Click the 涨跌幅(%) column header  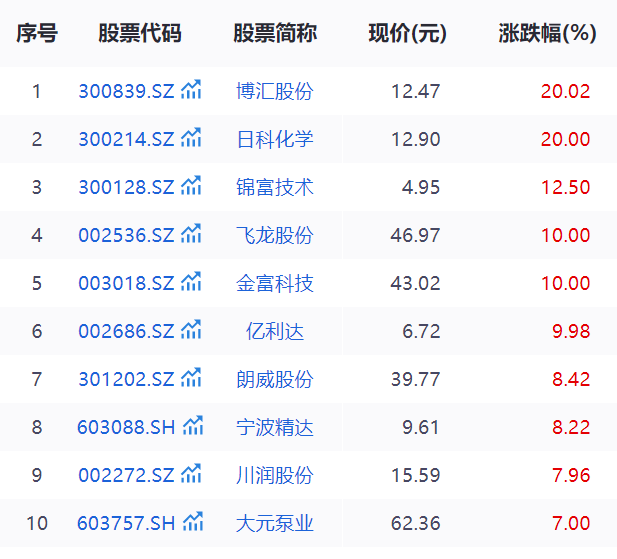tap(548, 33)
